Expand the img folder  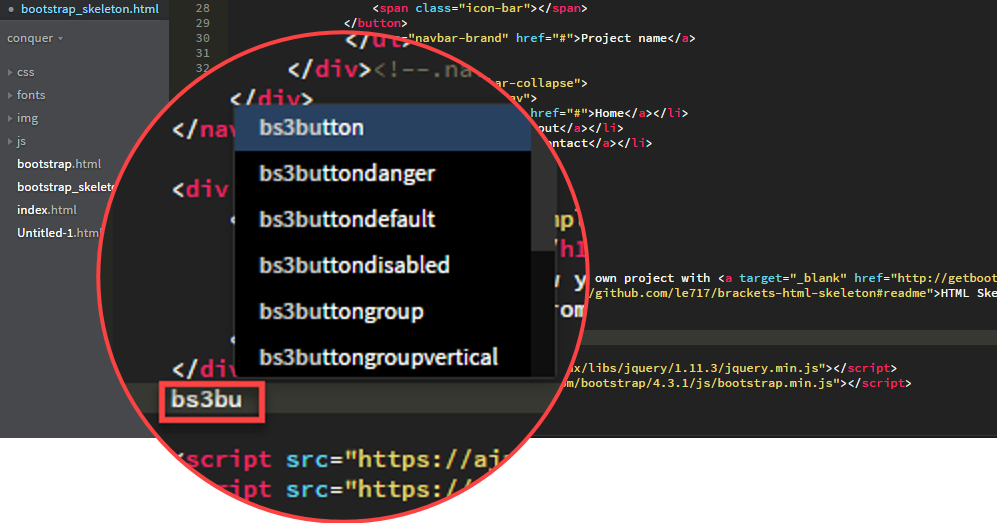click(23, 118)
